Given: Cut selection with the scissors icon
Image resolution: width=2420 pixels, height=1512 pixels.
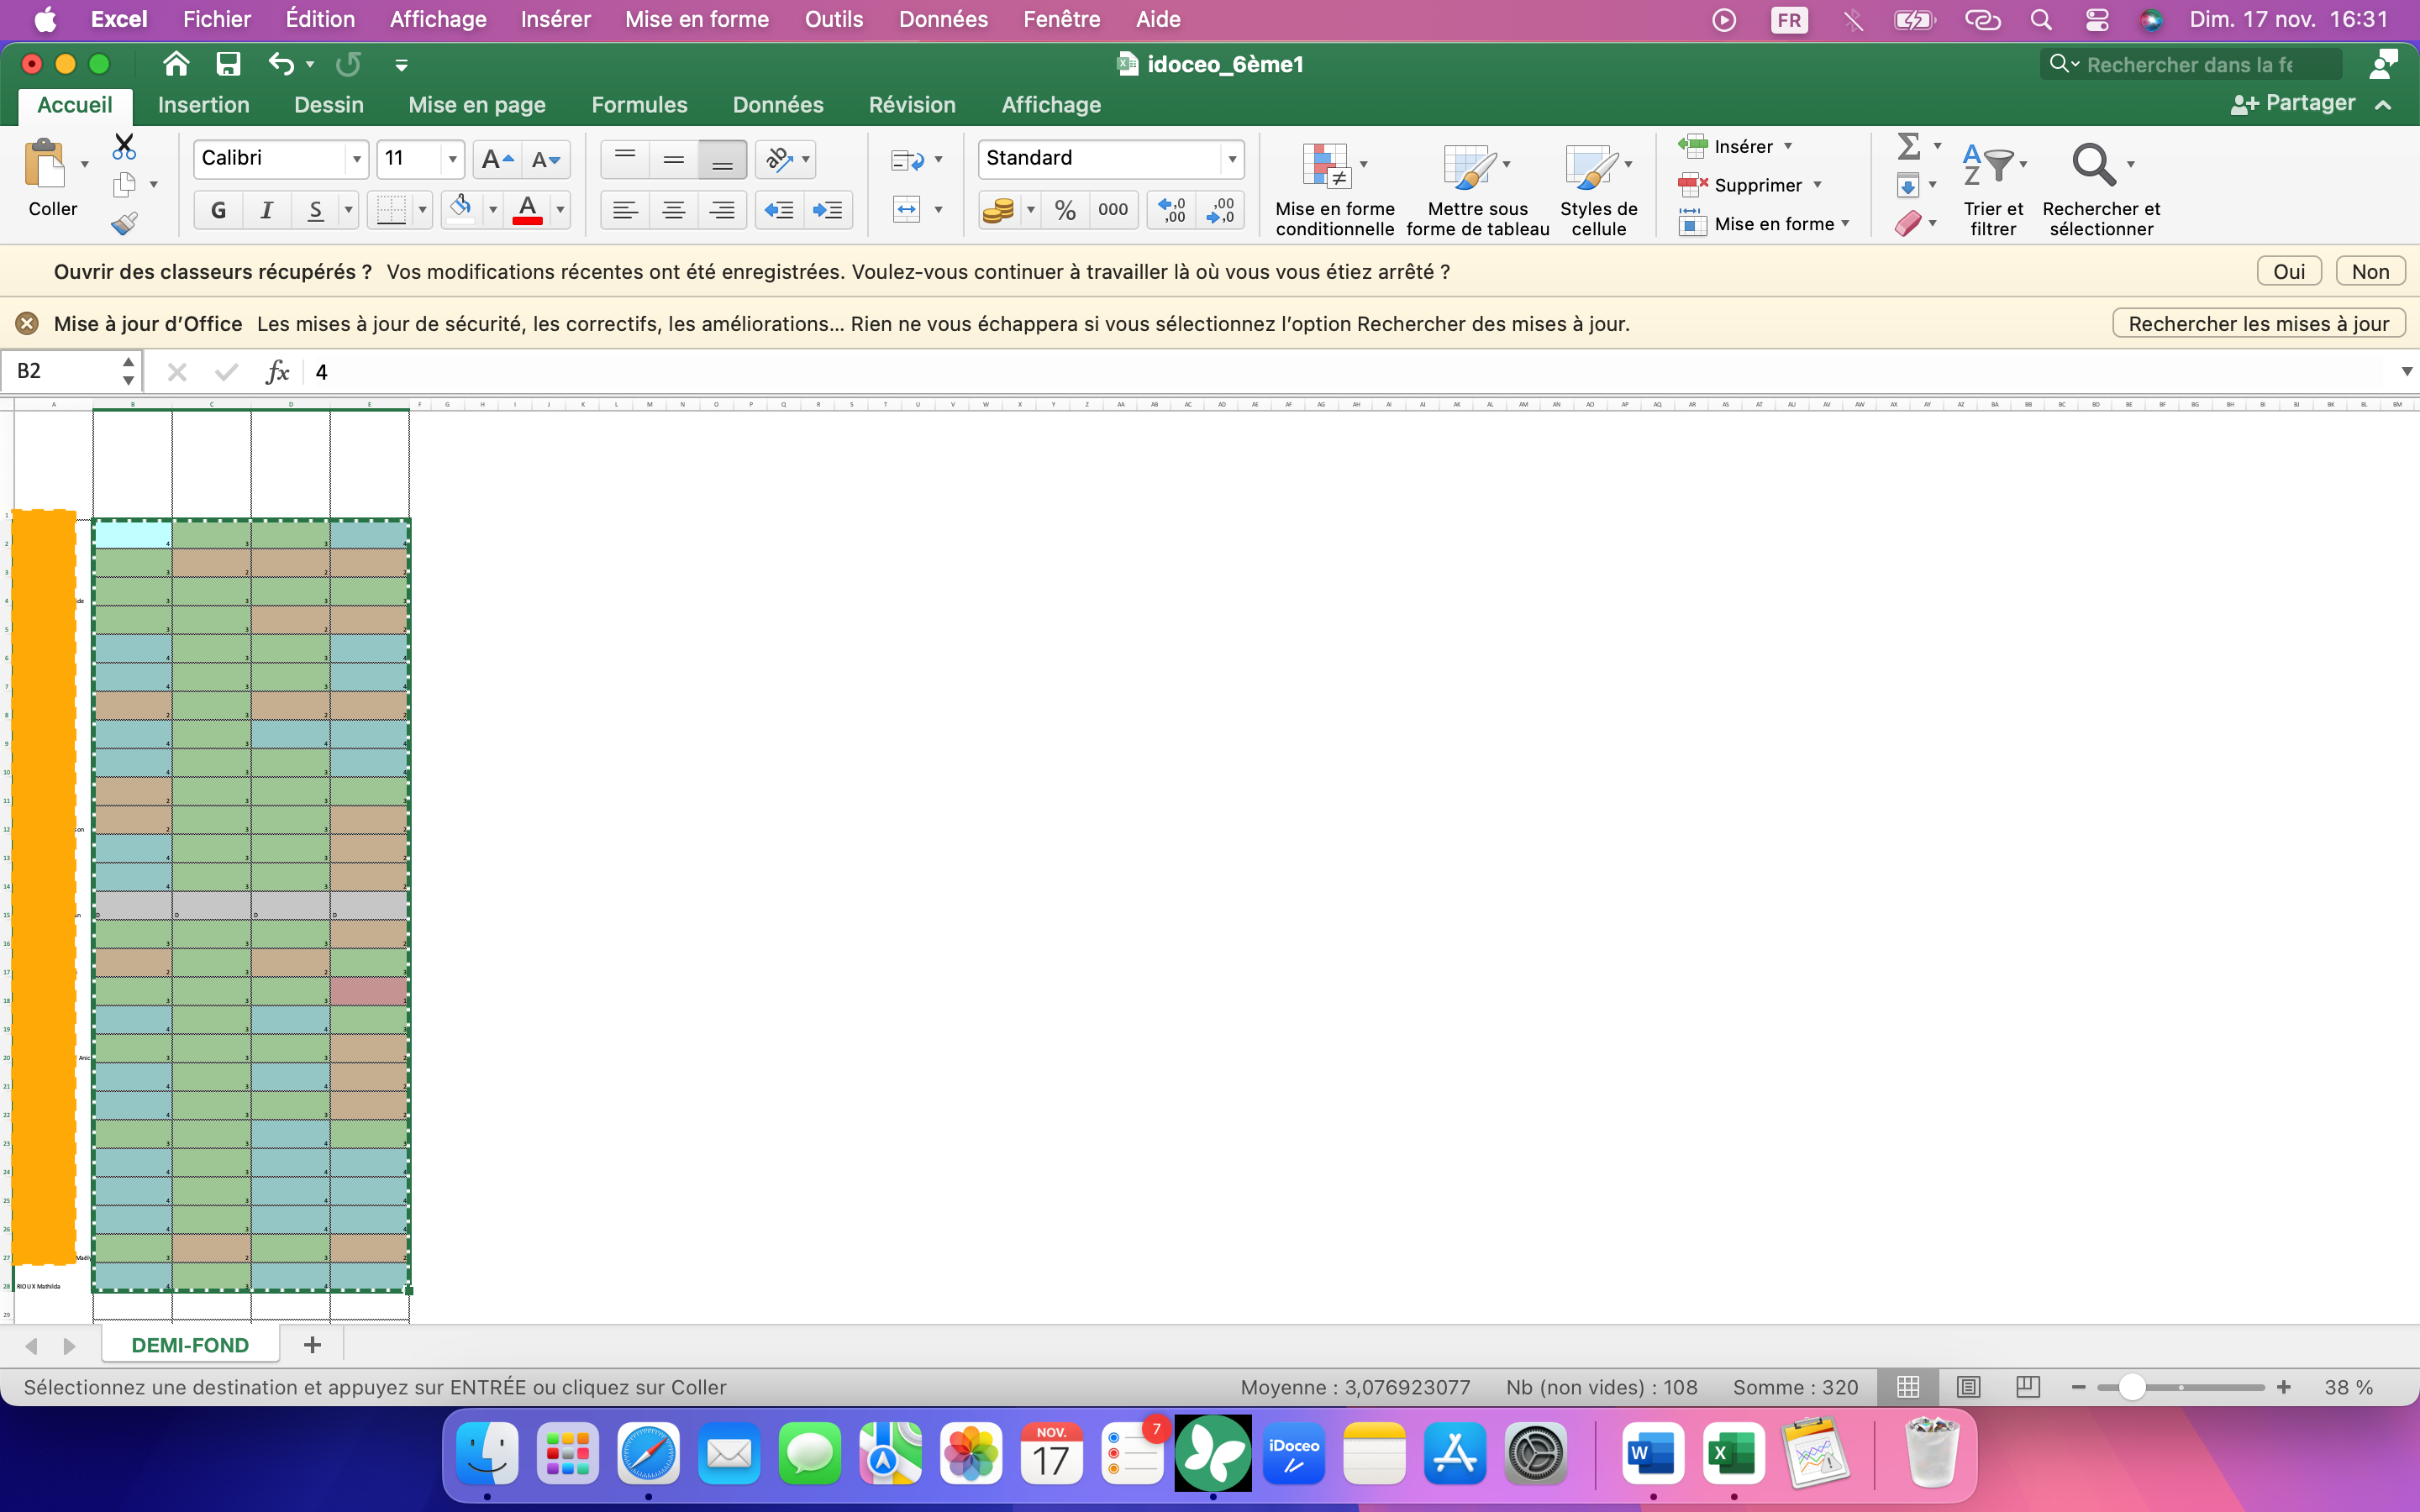Looking at the screenshot, I should tap(124, 147).
